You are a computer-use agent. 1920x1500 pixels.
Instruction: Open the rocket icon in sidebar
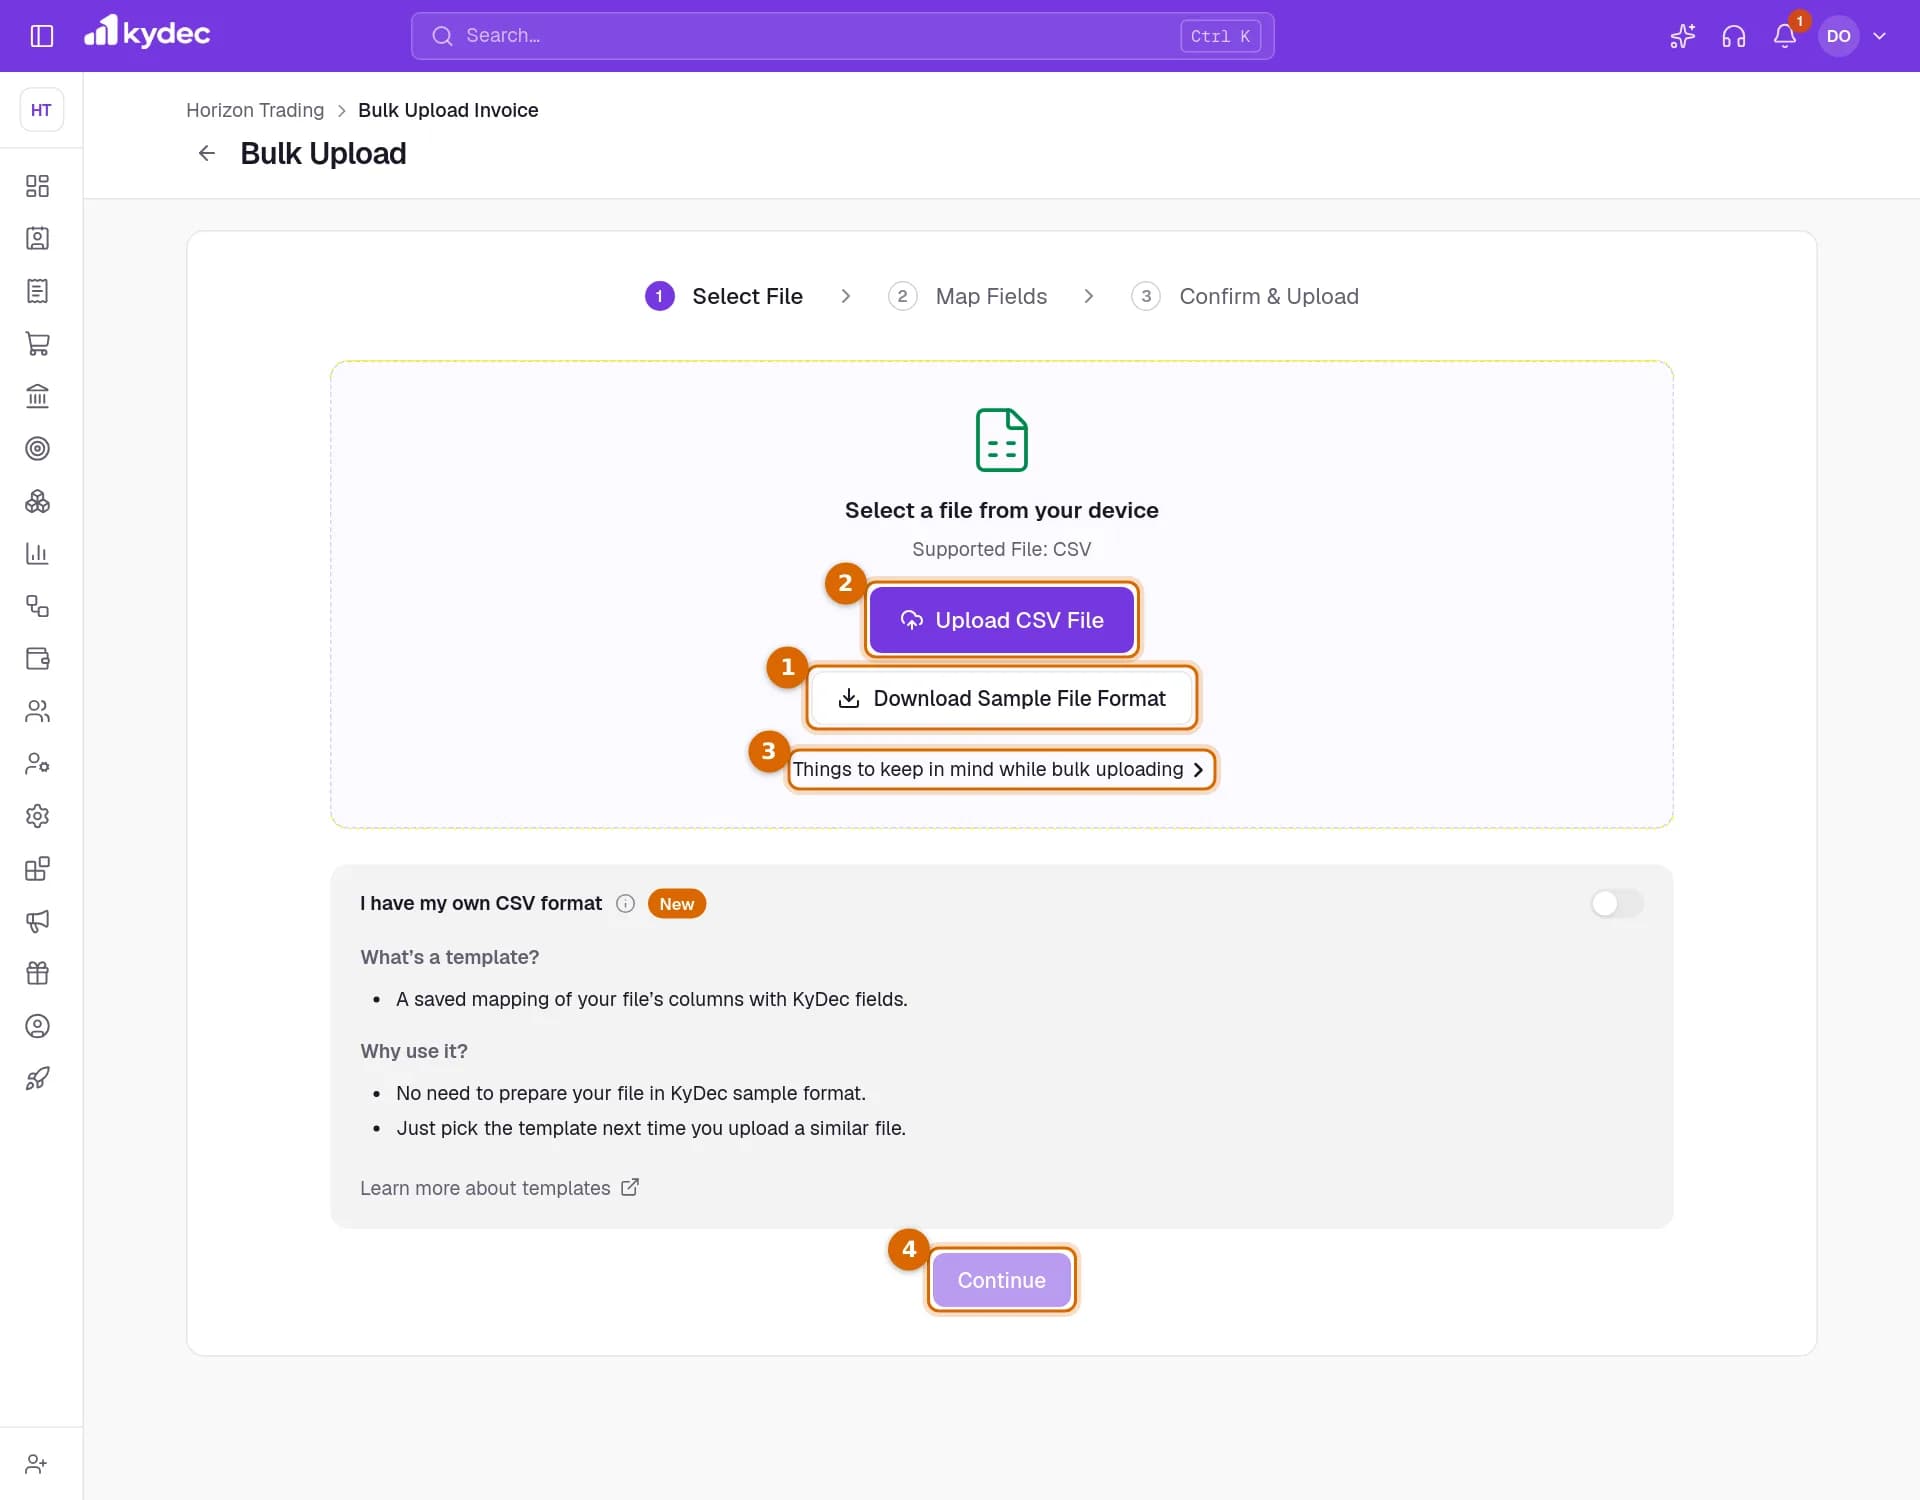[37, 1078]
